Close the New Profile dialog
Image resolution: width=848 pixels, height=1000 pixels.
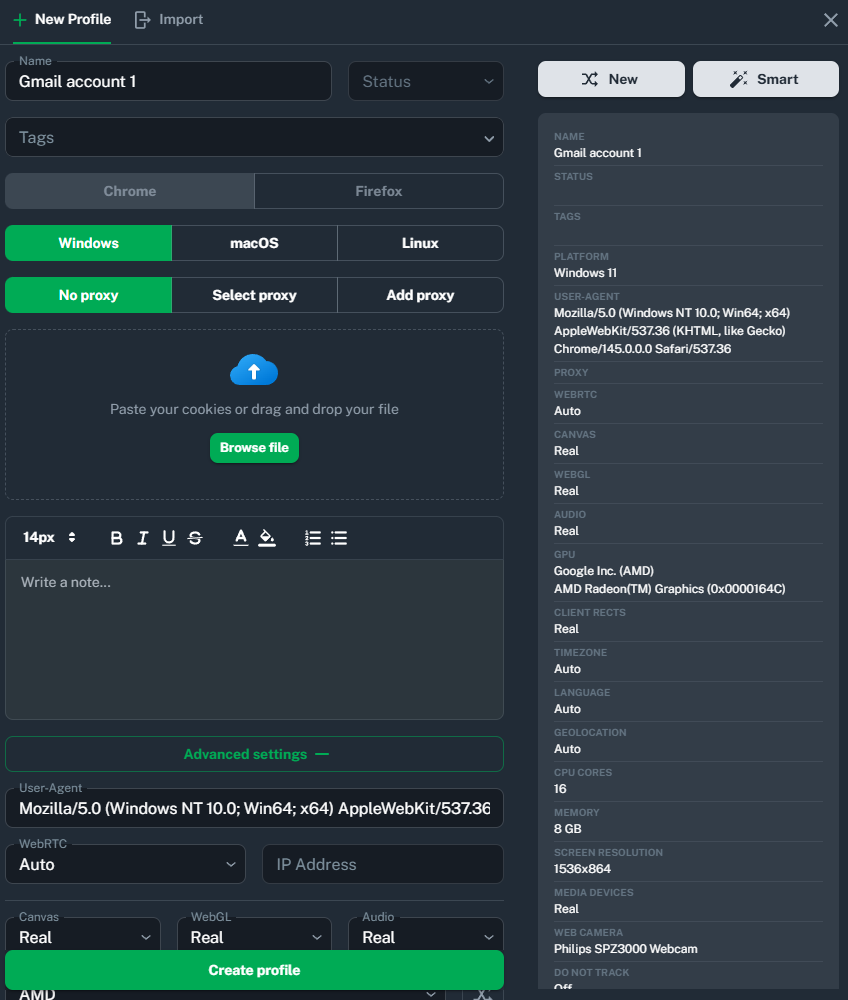[830, 20]
